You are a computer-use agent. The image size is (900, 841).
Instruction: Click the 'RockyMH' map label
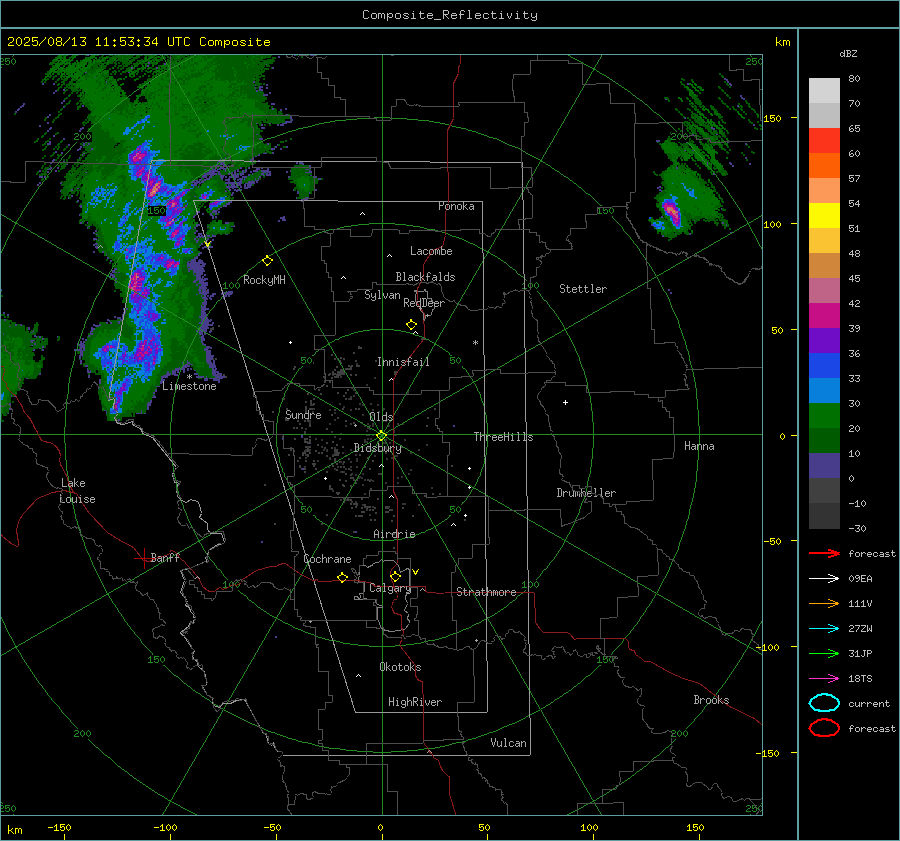[x=264, y=280]
